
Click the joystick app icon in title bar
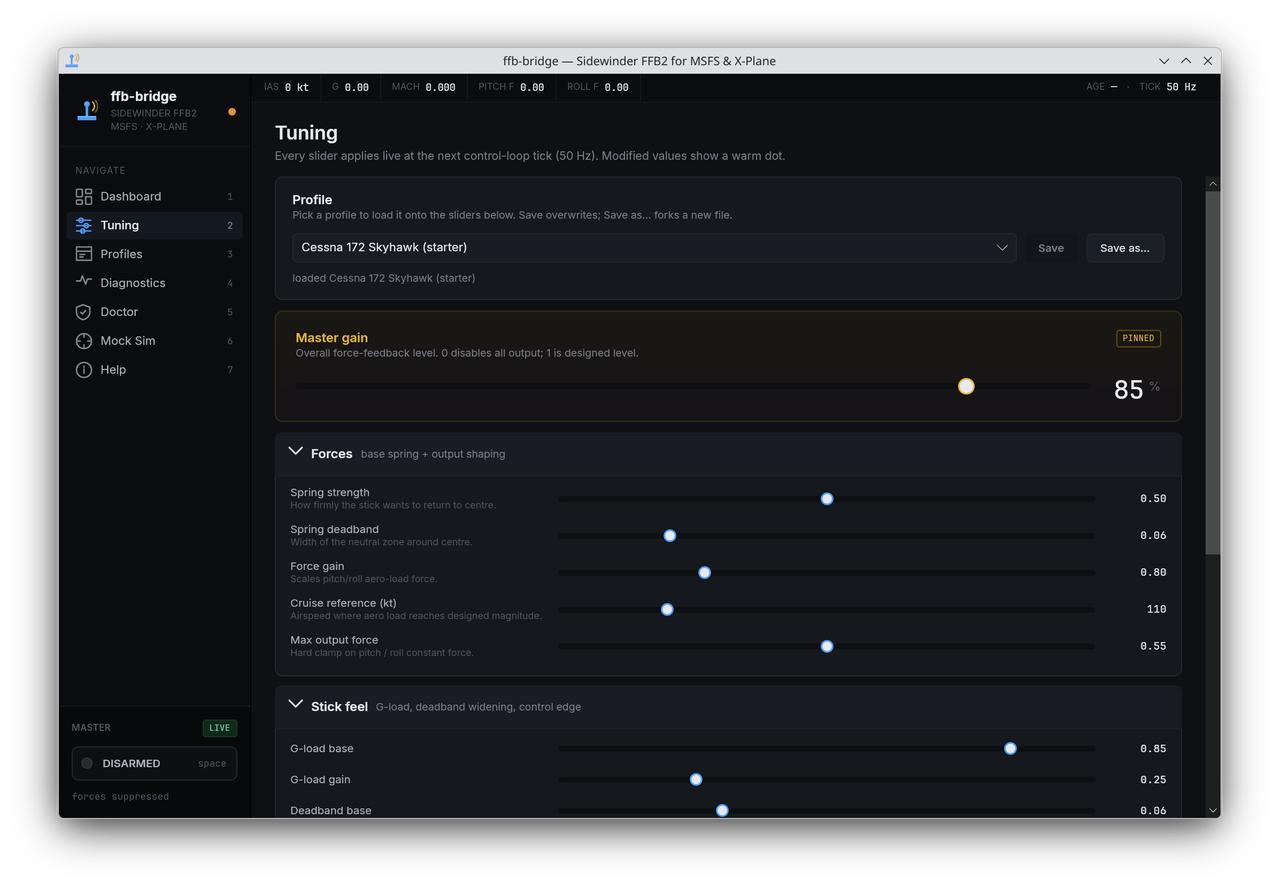tap(73, 61)
